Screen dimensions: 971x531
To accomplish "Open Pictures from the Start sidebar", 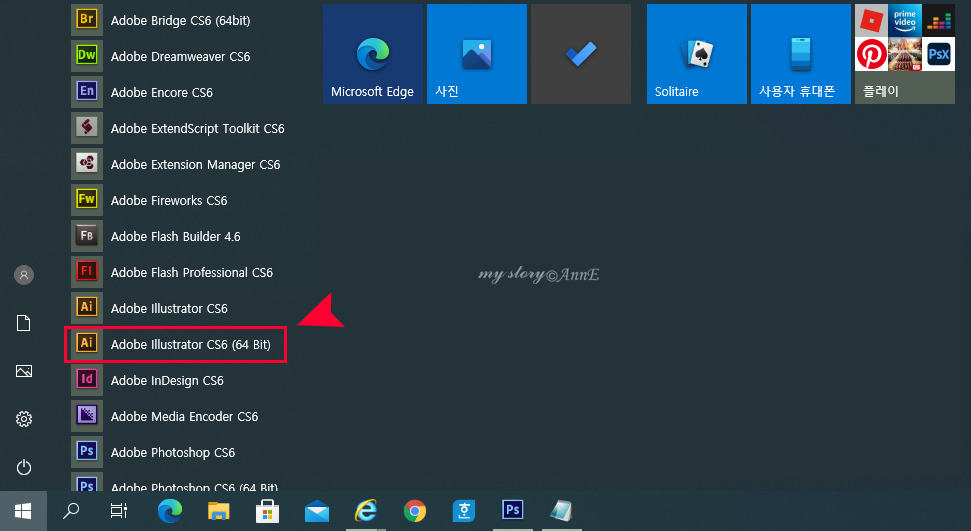I will click(24, 371).
